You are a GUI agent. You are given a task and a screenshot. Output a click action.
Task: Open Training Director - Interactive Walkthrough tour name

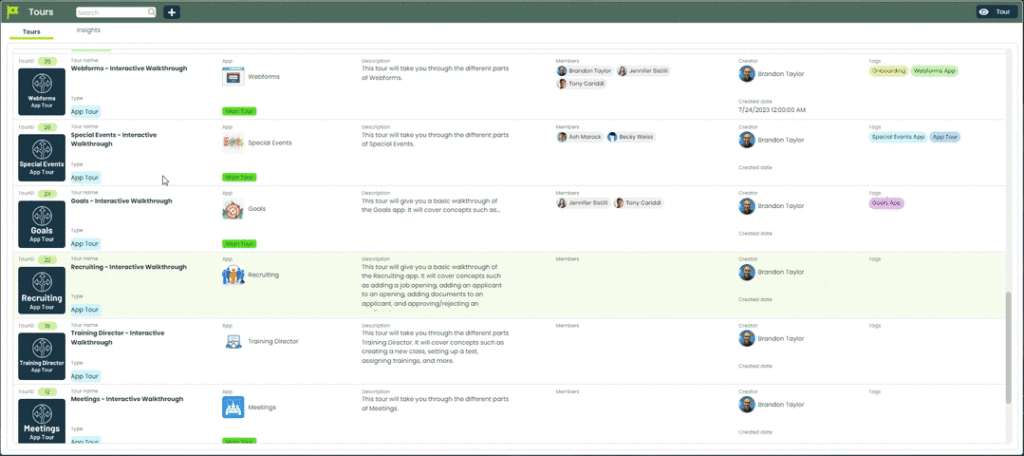pyautogui.click(x=118, y=337)
